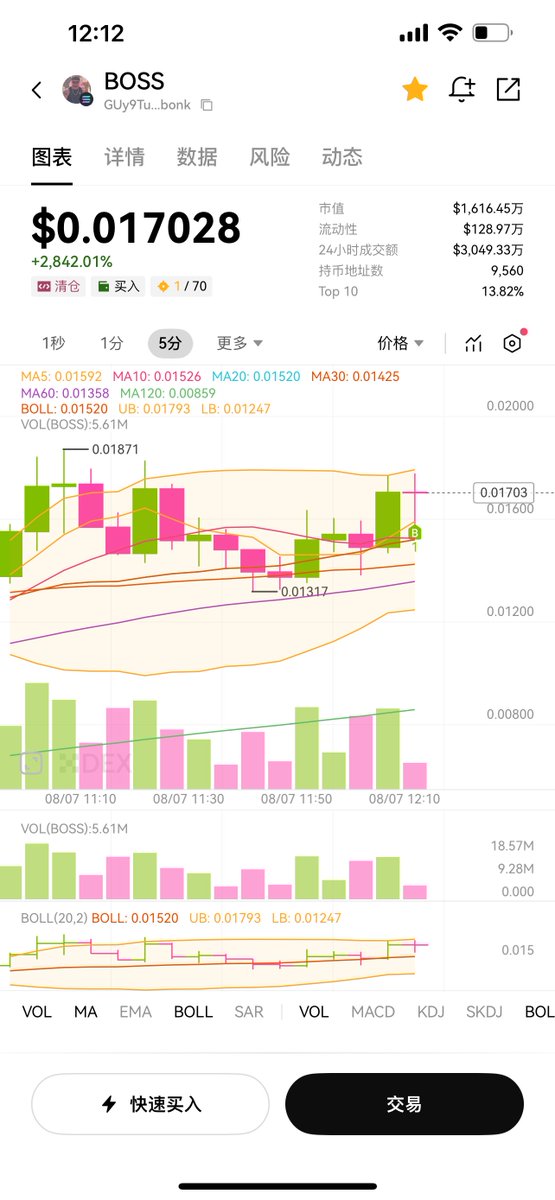Toggle the favorite star for BOSS
Viewport: 555px width, 1200px height.
tap(415, 89)
